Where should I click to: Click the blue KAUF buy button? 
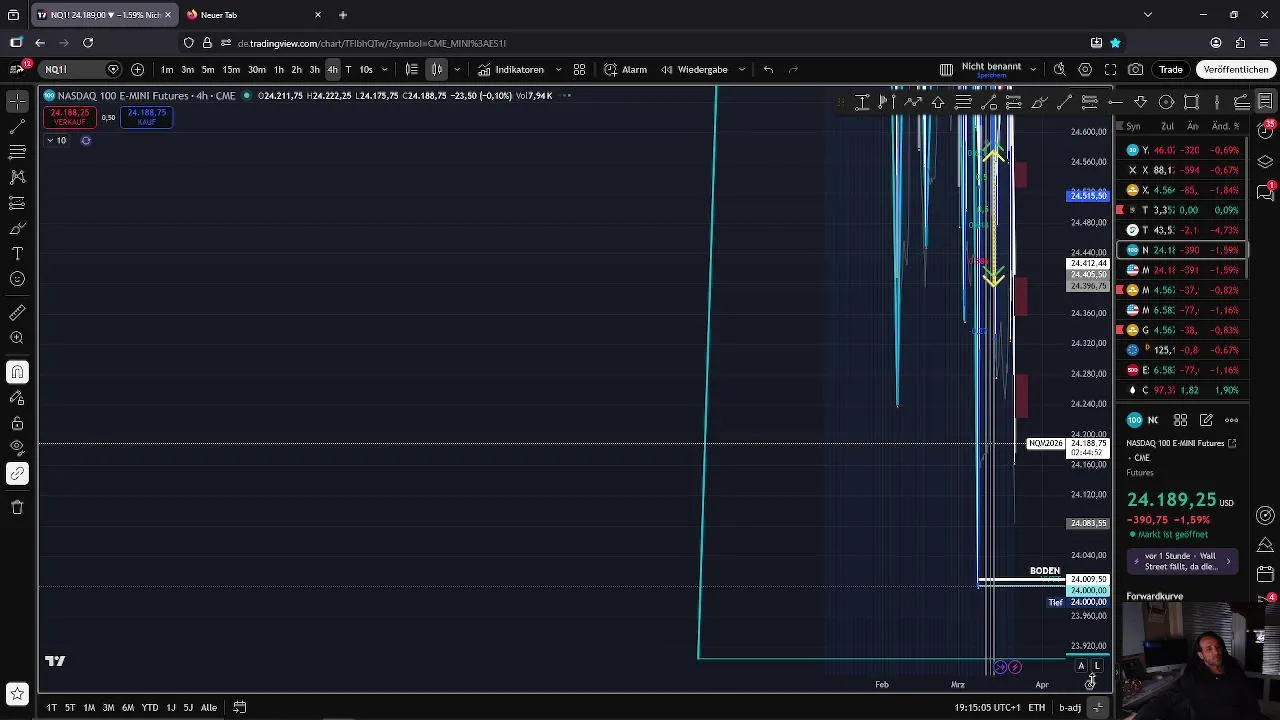pos(147,117)
